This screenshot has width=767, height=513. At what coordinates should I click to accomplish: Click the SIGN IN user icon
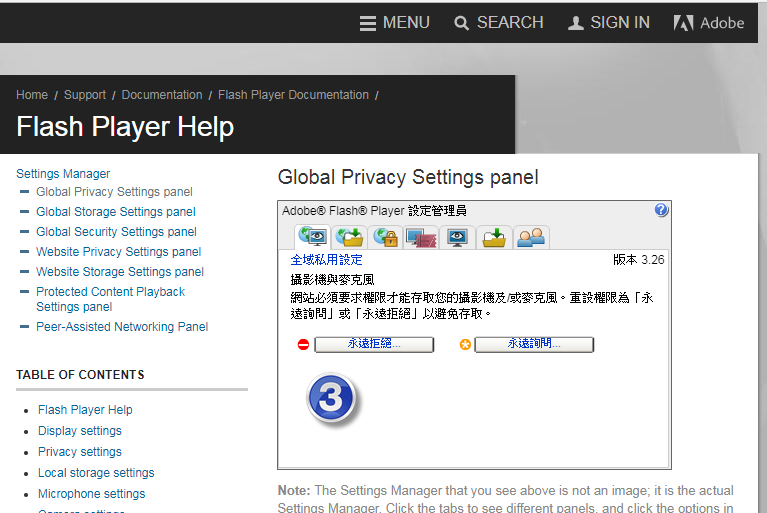pos(576,23)
